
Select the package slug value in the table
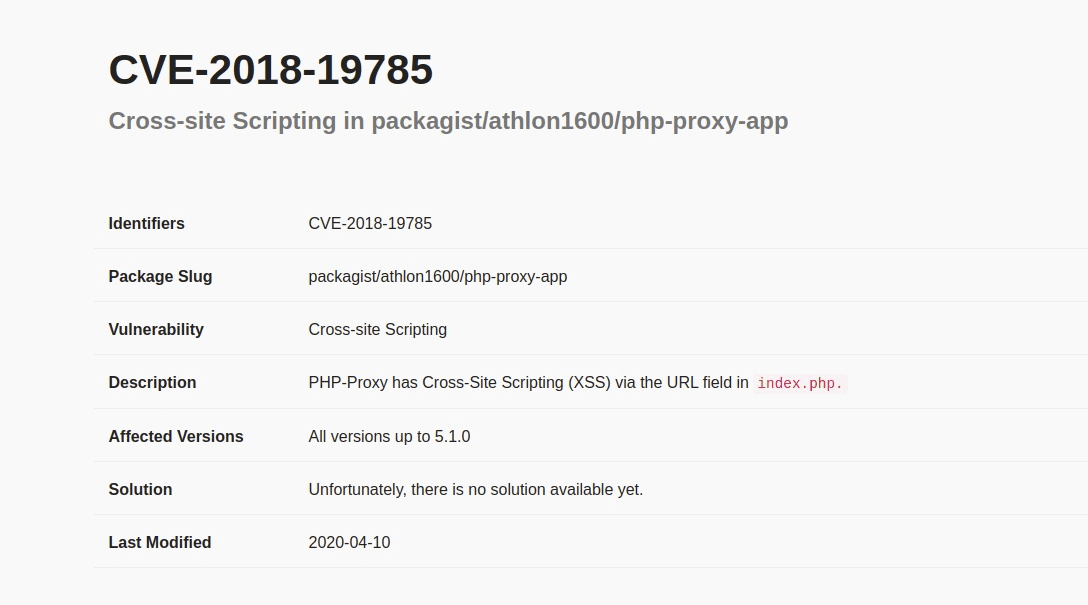click(x=437, y=276)
